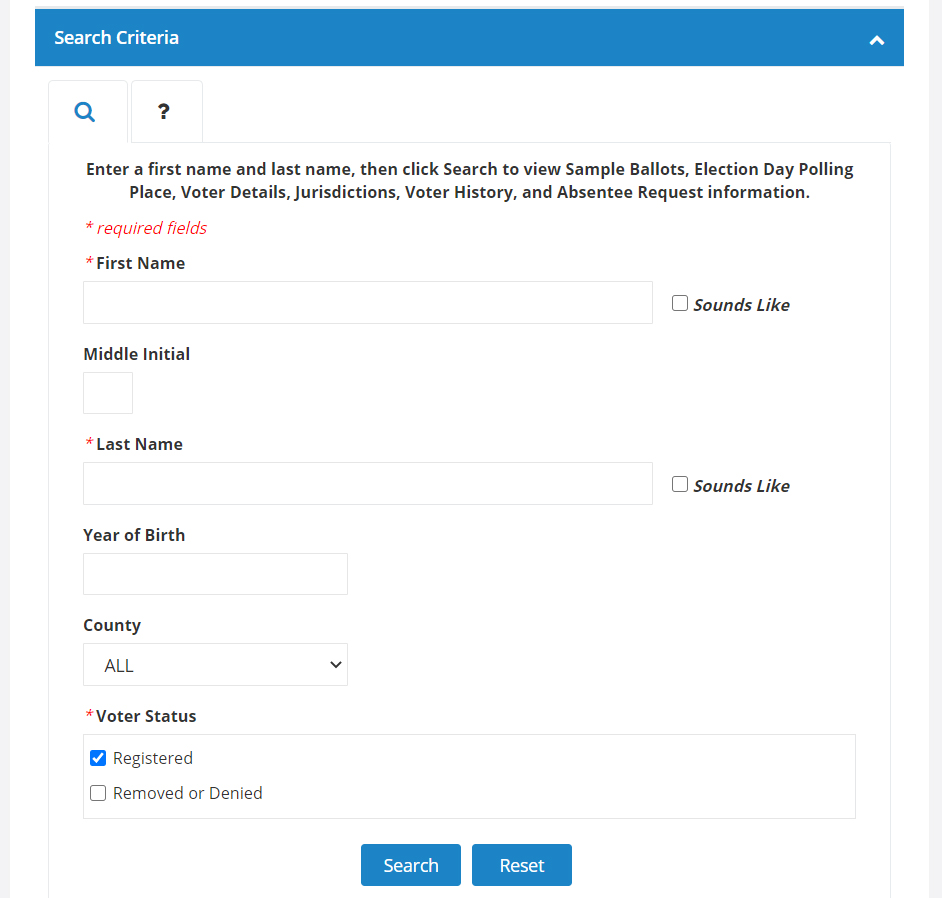Click the County field label
The height and width of the screenshot is (898, 942).
click(112, 625)
